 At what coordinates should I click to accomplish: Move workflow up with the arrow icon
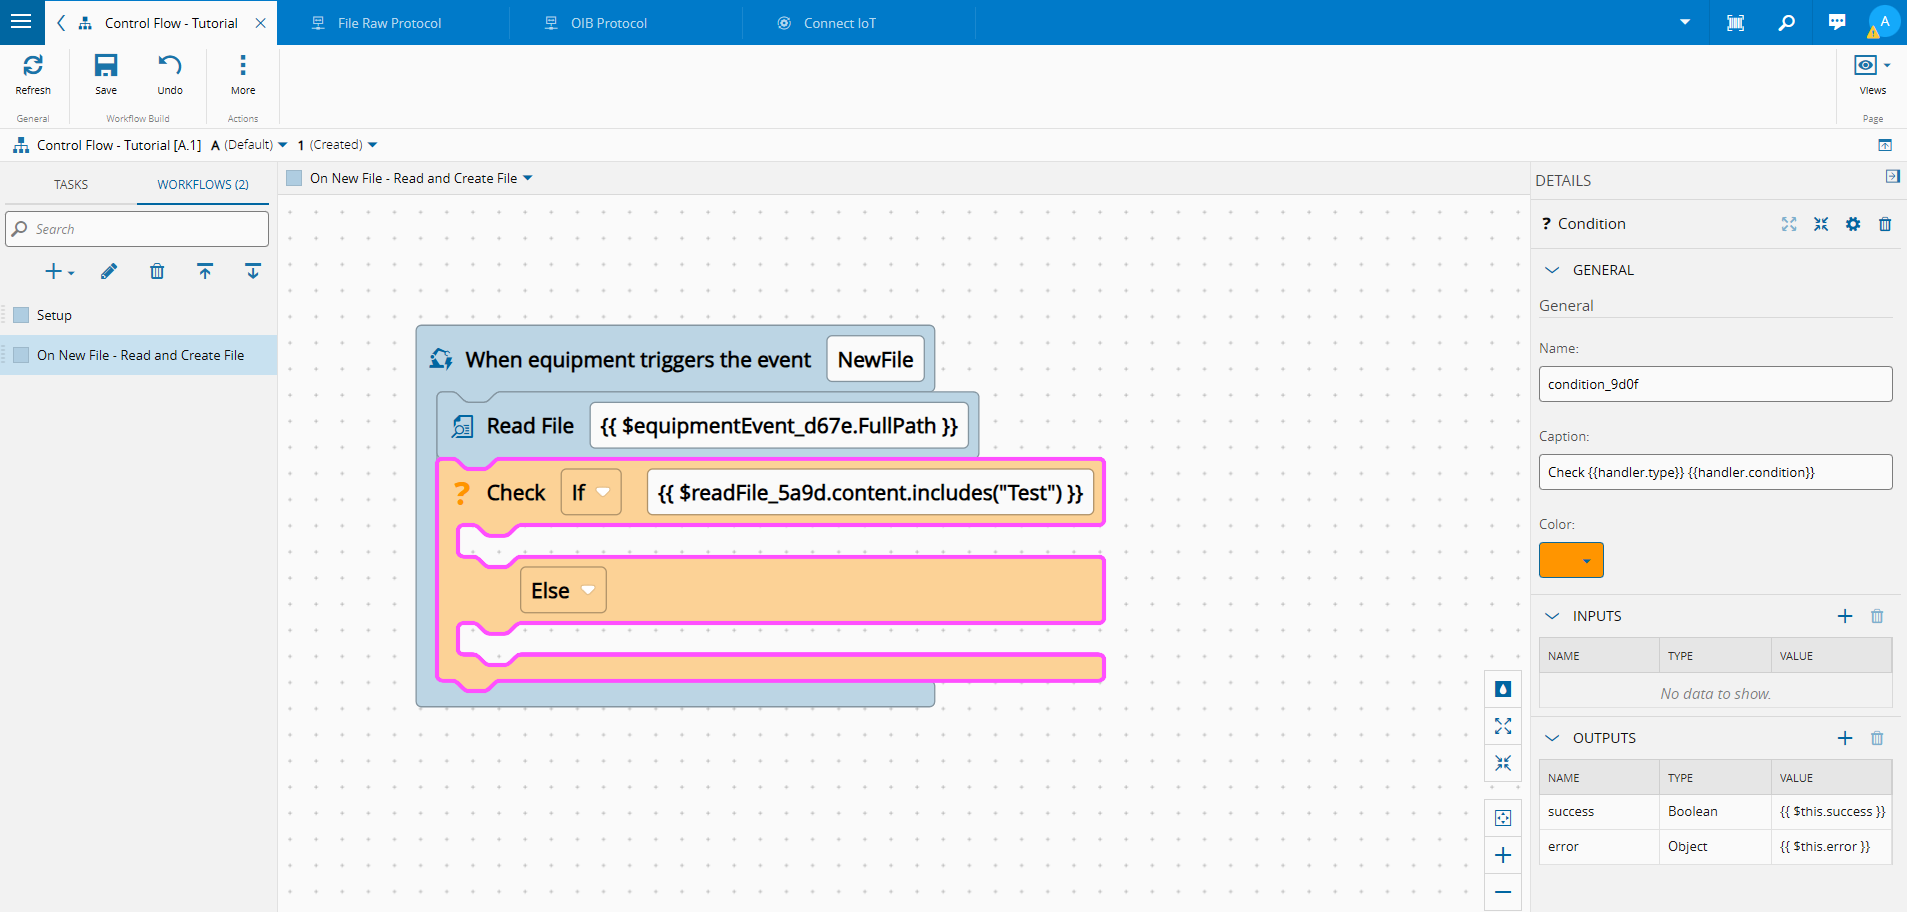205,271
